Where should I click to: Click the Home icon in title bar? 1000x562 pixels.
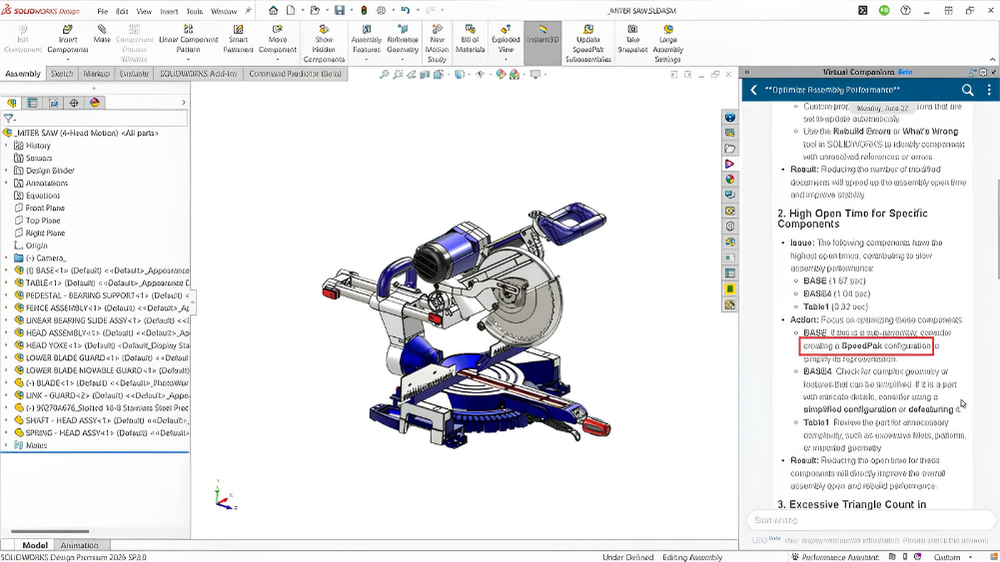(273, 10)
